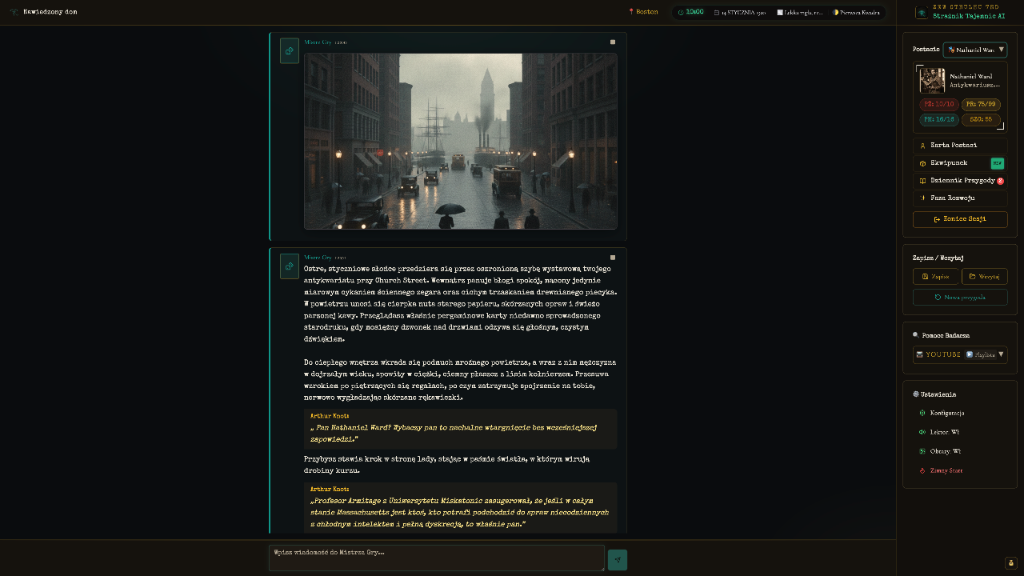
Task: Click the Nawiedzony dom title
Action: click(50, 12)
